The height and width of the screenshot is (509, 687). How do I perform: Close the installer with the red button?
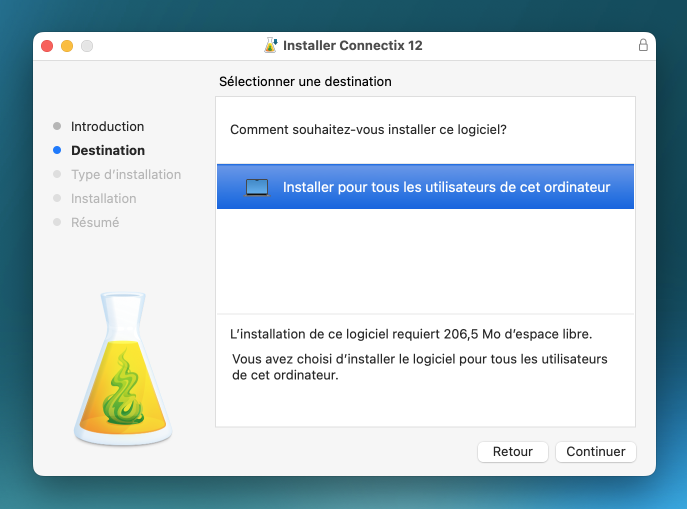tap(47, 46)
